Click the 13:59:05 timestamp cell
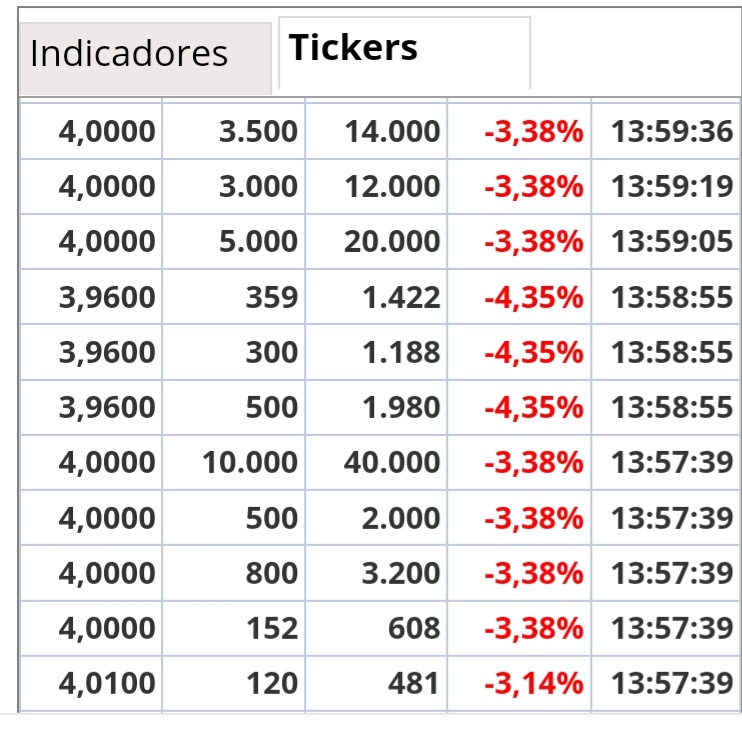The image size is (742, 735). click(x=666, y=241)
